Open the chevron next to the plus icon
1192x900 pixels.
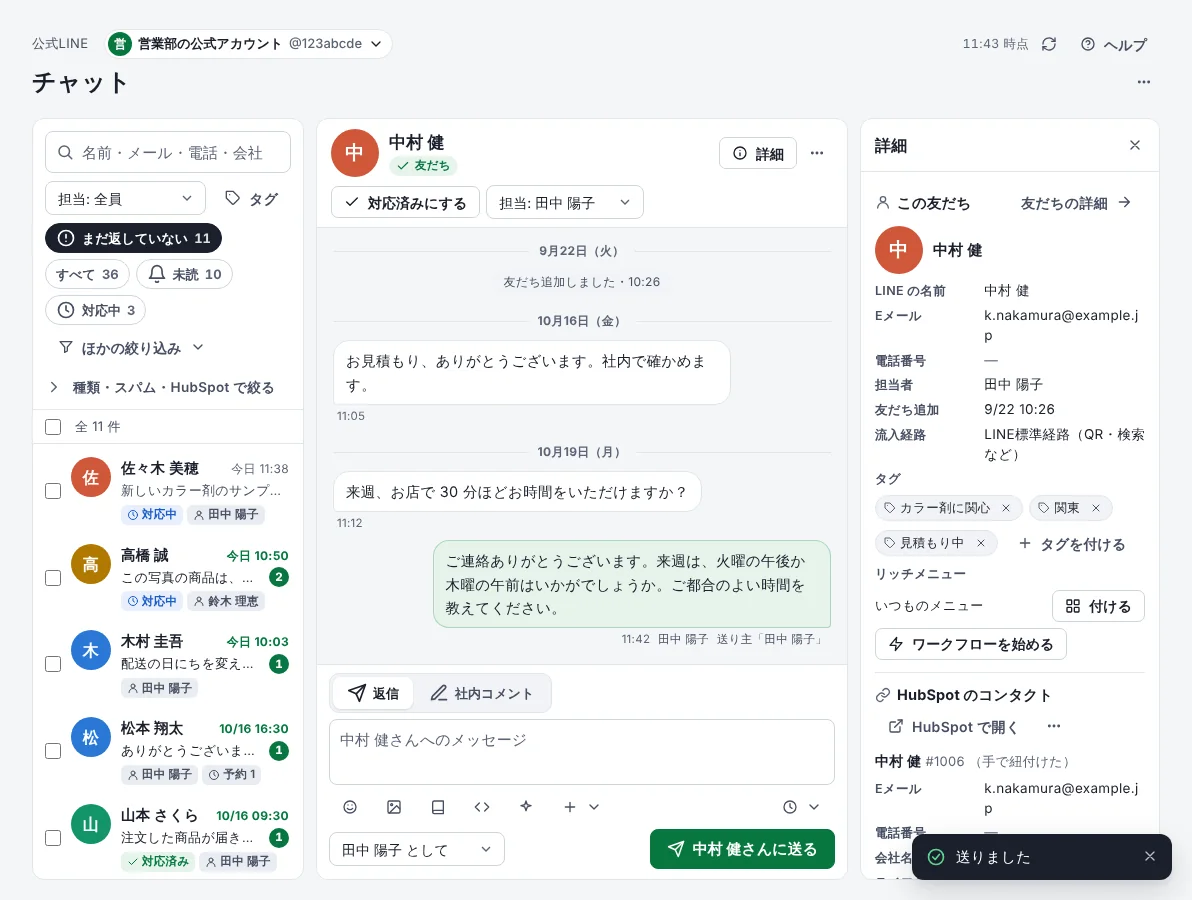(x=594, y=807)
